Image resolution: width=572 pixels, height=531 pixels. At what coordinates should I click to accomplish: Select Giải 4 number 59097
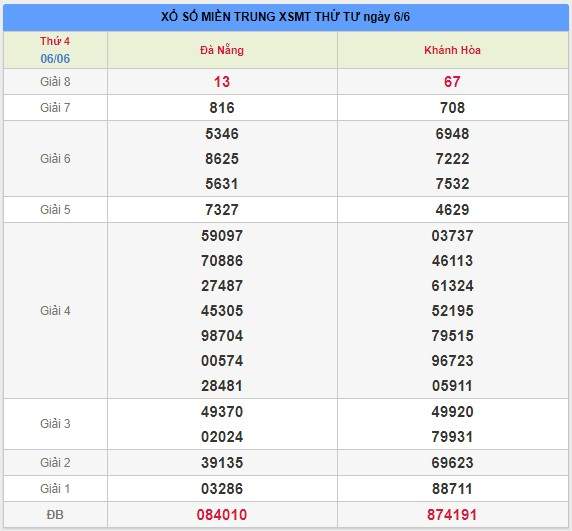click(222, 236)
